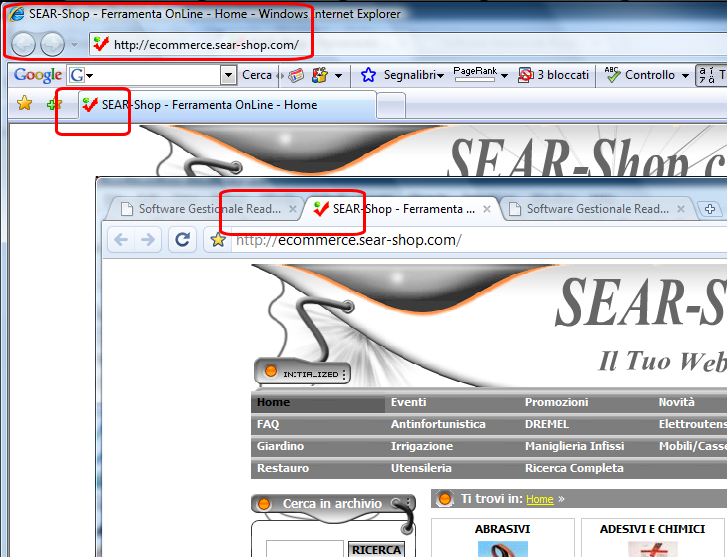Click the news card icon in the Google toolbar
The width and height of the screenshot is (727, 557).
(296, 75)
